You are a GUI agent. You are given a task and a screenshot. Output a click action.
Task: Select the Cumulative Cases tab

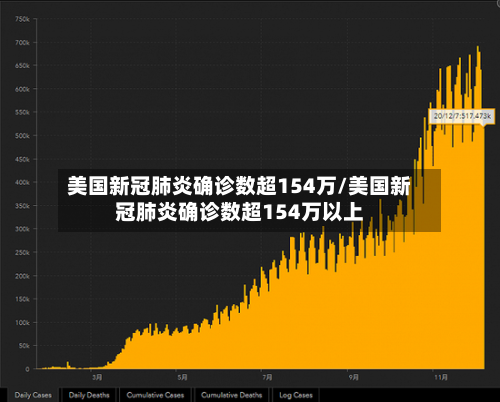click(155, 395)
